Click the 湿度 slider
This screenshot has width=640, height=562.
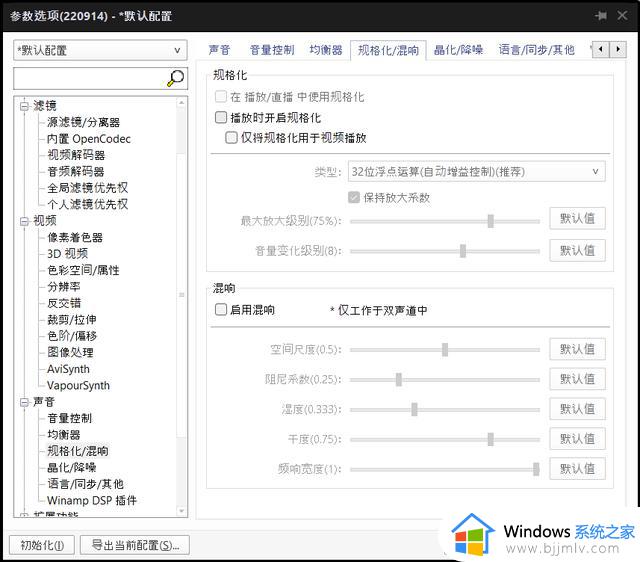point(445,409)
